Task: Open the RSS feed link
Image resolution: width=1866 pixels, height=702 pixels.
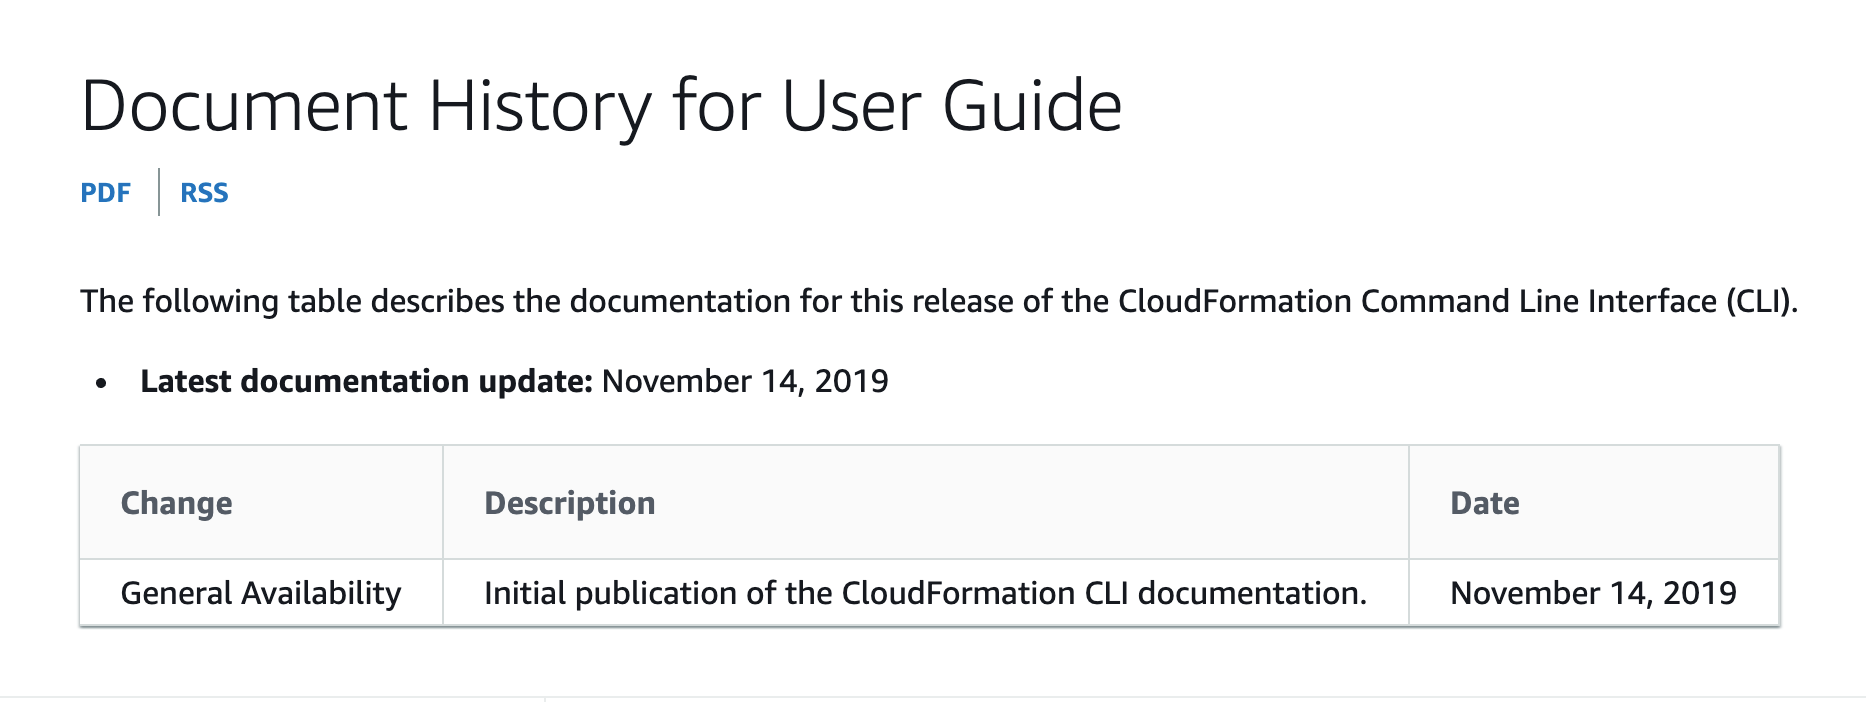Action: (204, 193)
